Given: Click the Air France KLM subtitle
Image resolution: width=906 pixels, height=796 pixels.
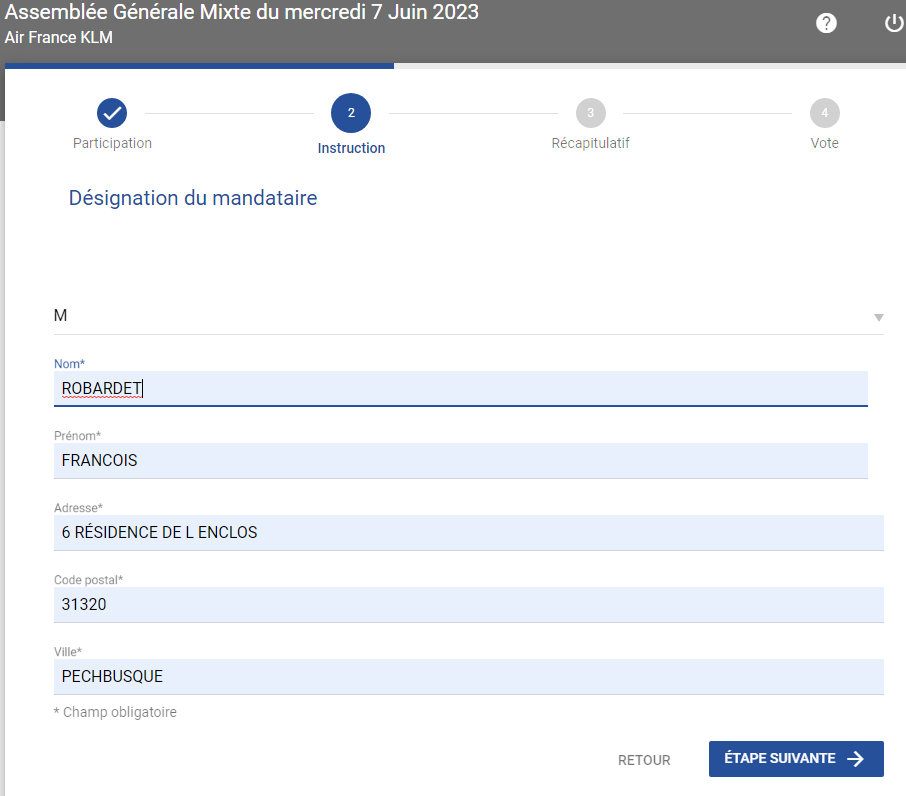Looking at the screenshot, I should 58,38.
